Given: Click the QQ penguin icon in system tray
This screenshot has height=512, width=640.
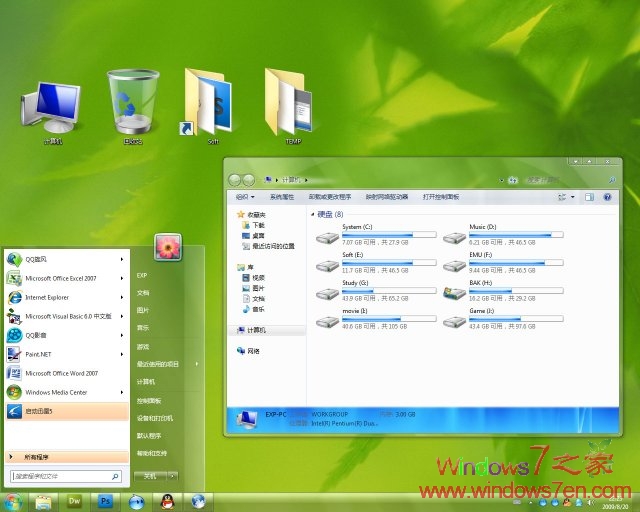Looking at the screenshot, I should [x=567, y=502].
